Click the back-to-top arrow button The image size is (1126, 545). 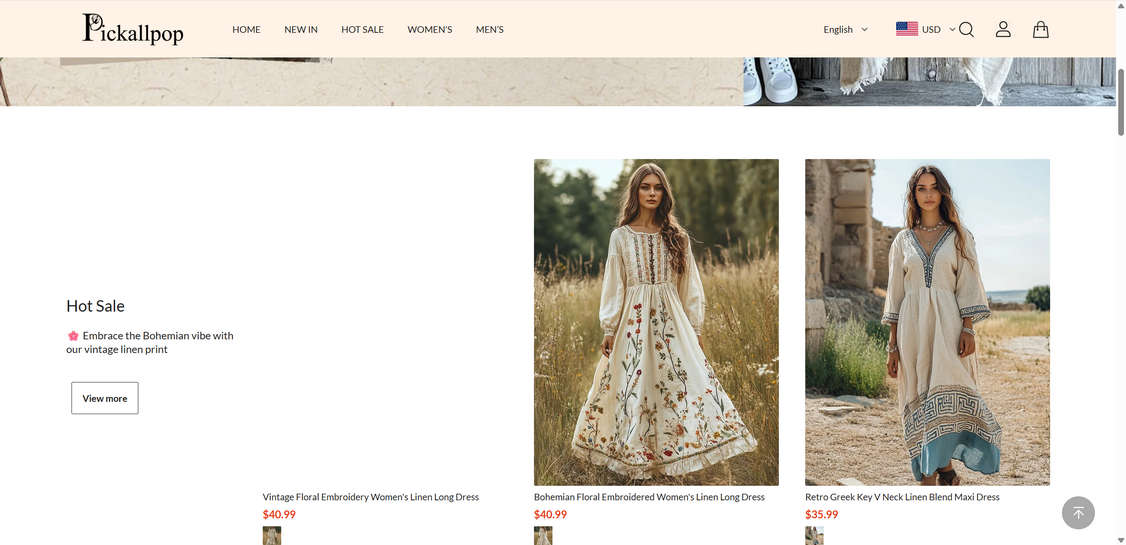(x=1078, y=513)
